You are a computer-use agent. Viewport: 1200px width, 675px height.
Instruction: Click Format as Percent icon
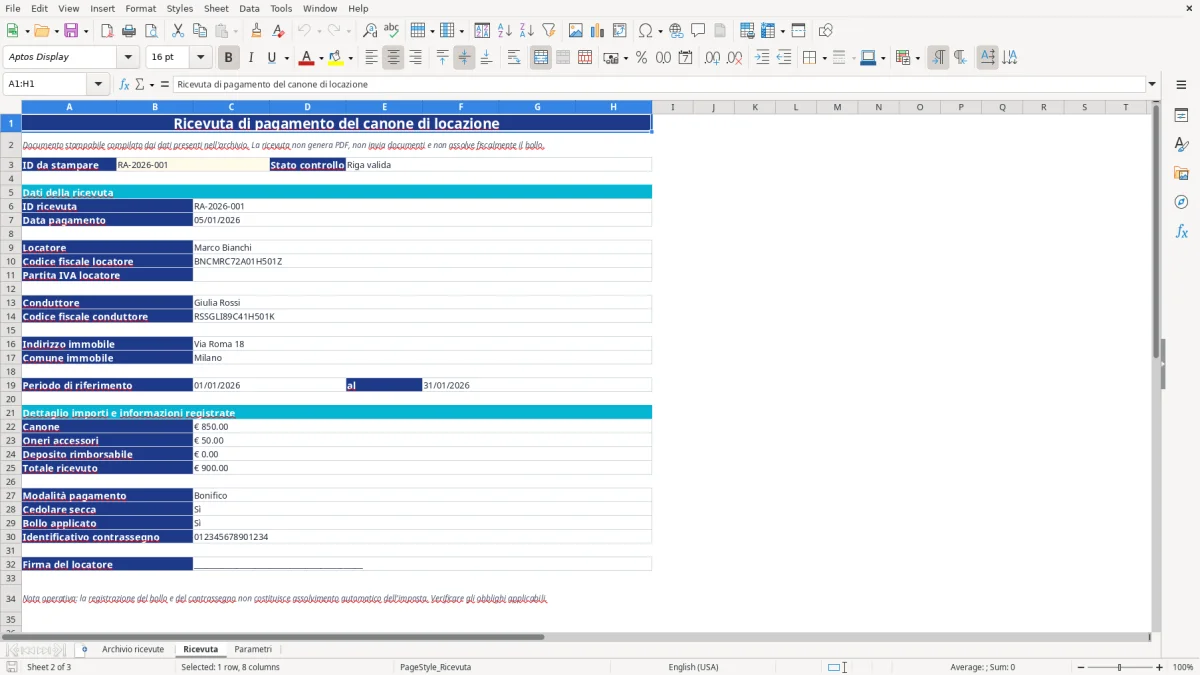pos(641,58)
